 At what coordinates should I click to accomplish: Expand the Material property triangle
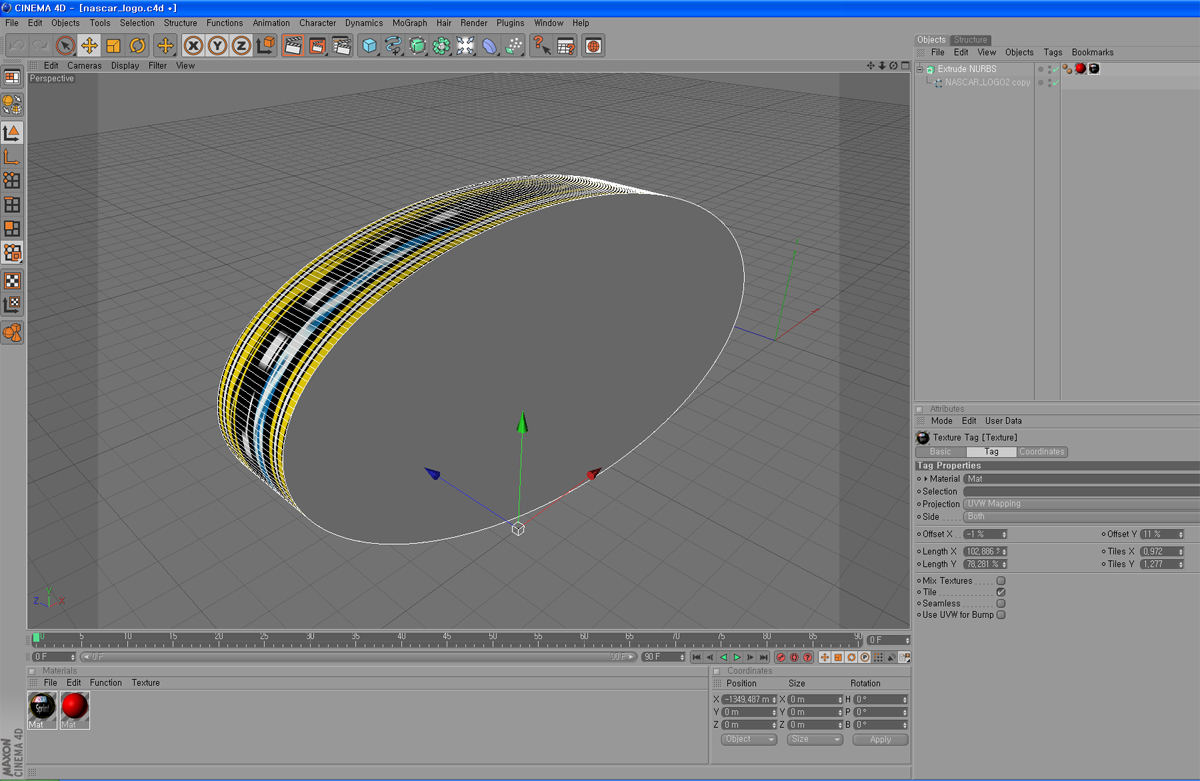pos(926,479)
